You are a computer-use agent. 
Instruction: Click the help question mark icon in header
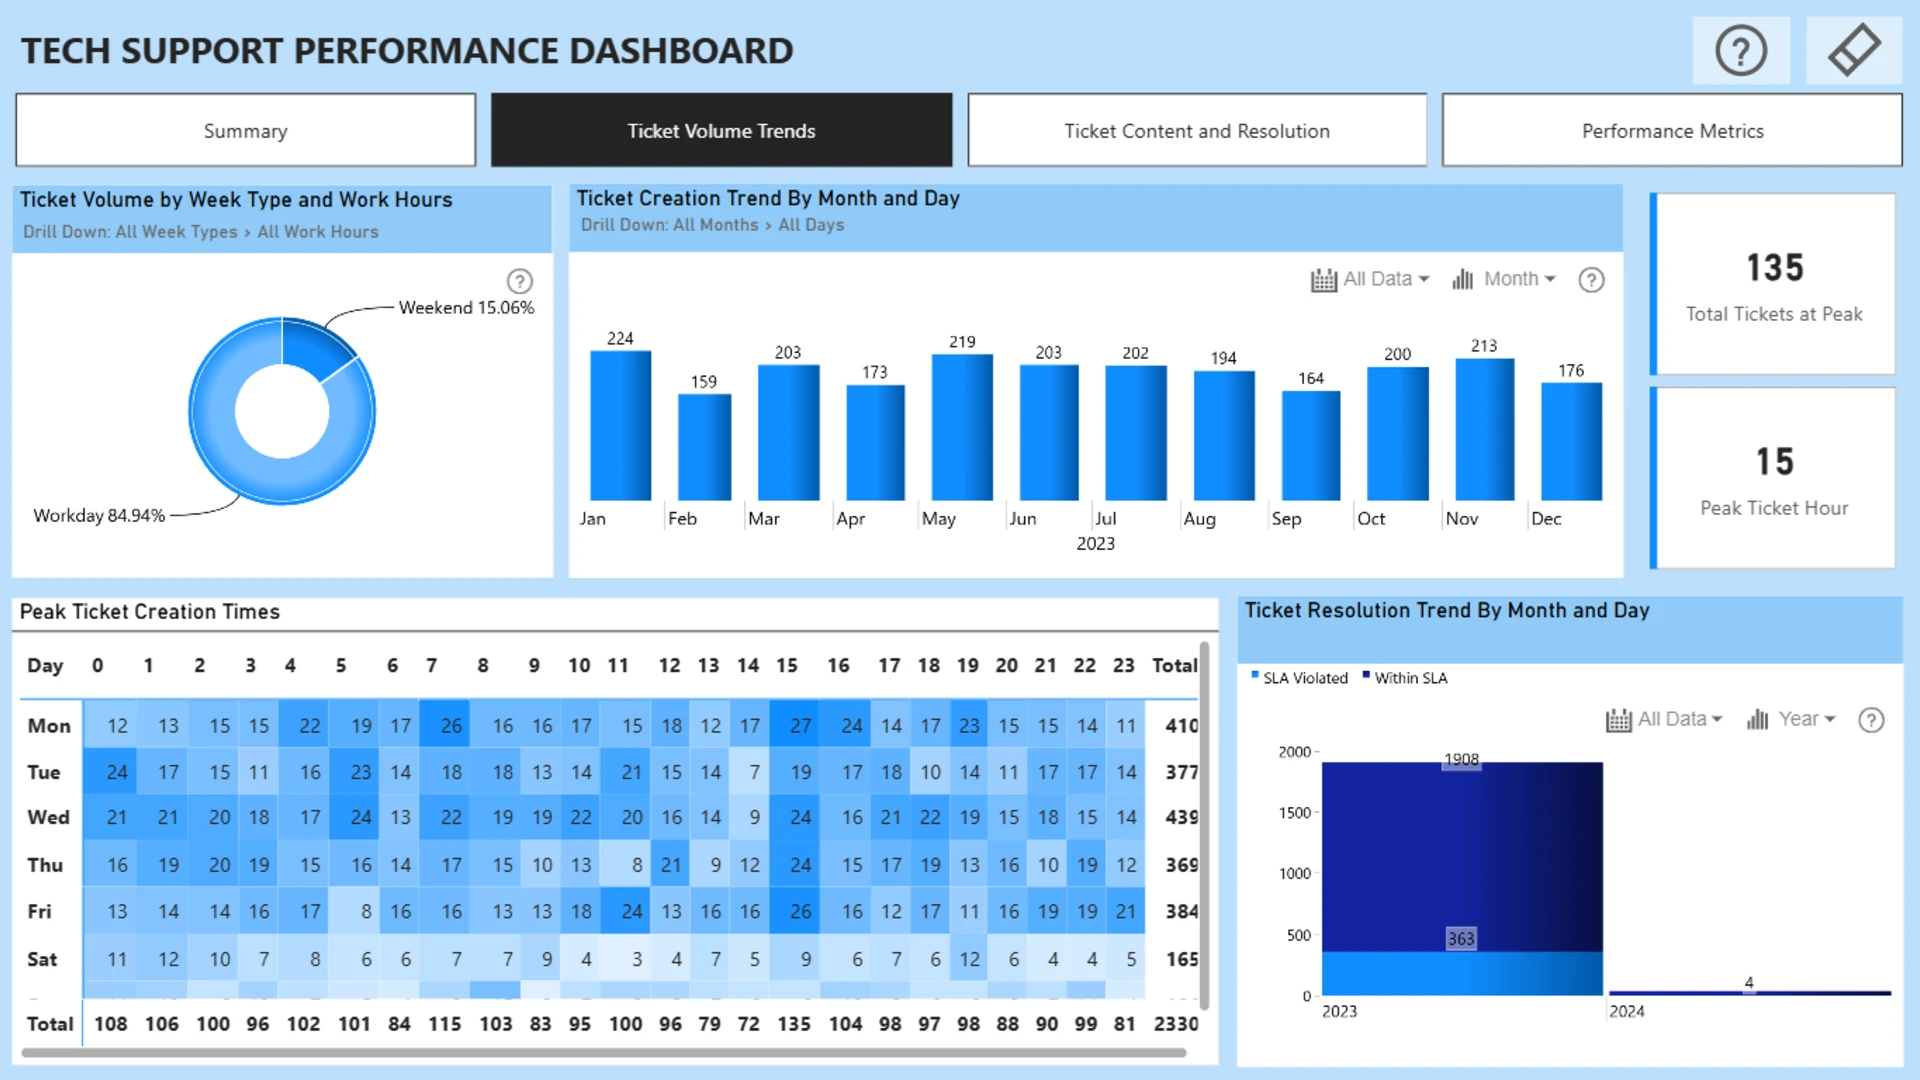[x=1741, y=51]
